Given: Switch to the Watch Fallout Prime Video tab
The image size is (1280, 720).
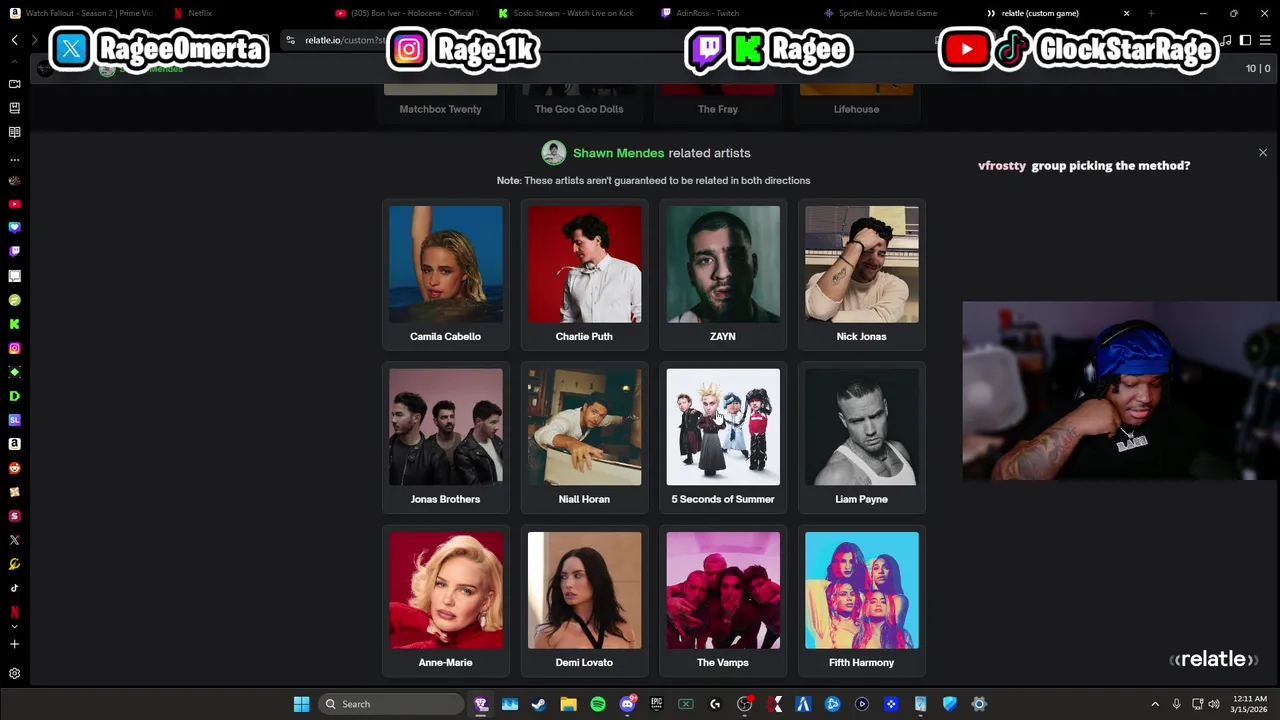Looking at the screenshot, I should (x=82, y=13).
